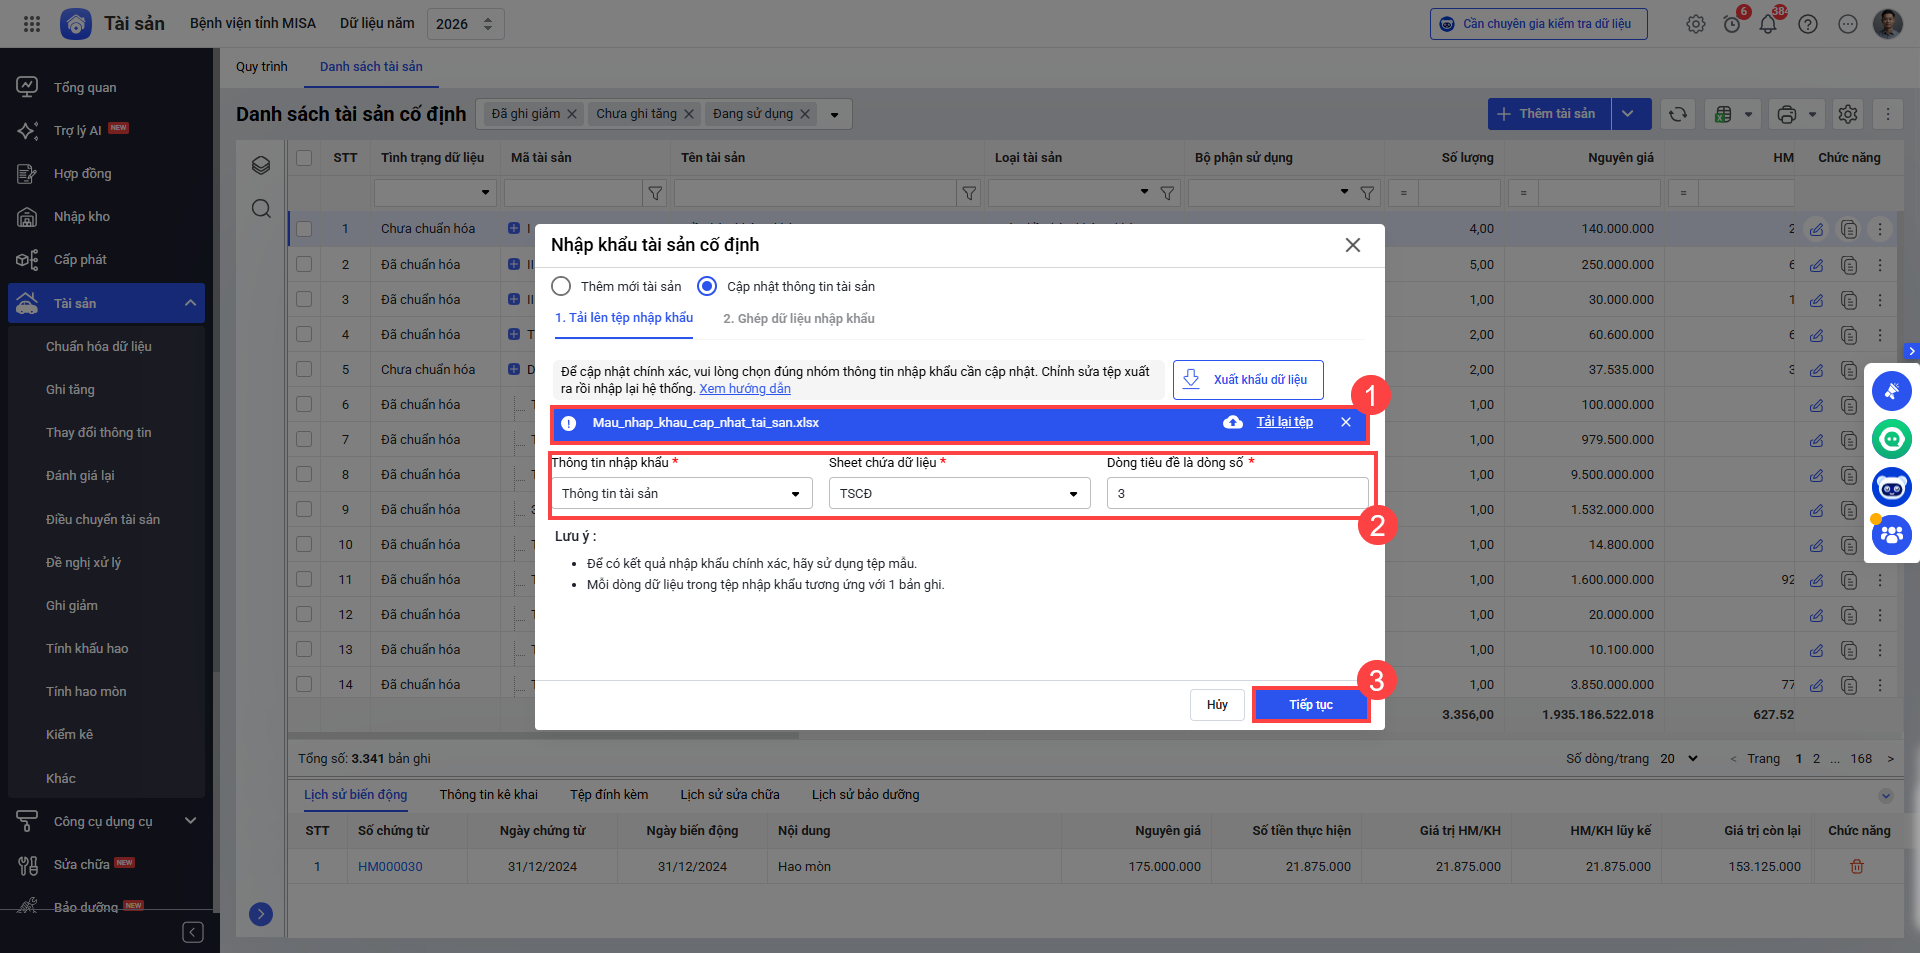Click the notification bell icon
1920x953 pixels.
[1768, 24]
